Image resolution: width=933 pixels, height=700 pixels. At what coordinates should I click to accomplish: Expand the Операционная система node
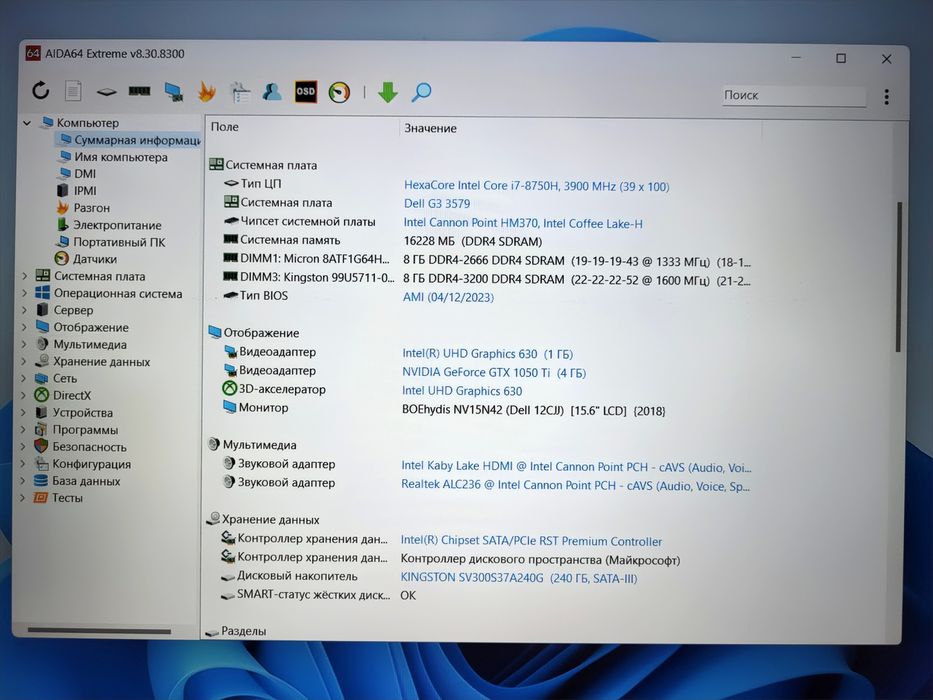click(x=24, y=293)
